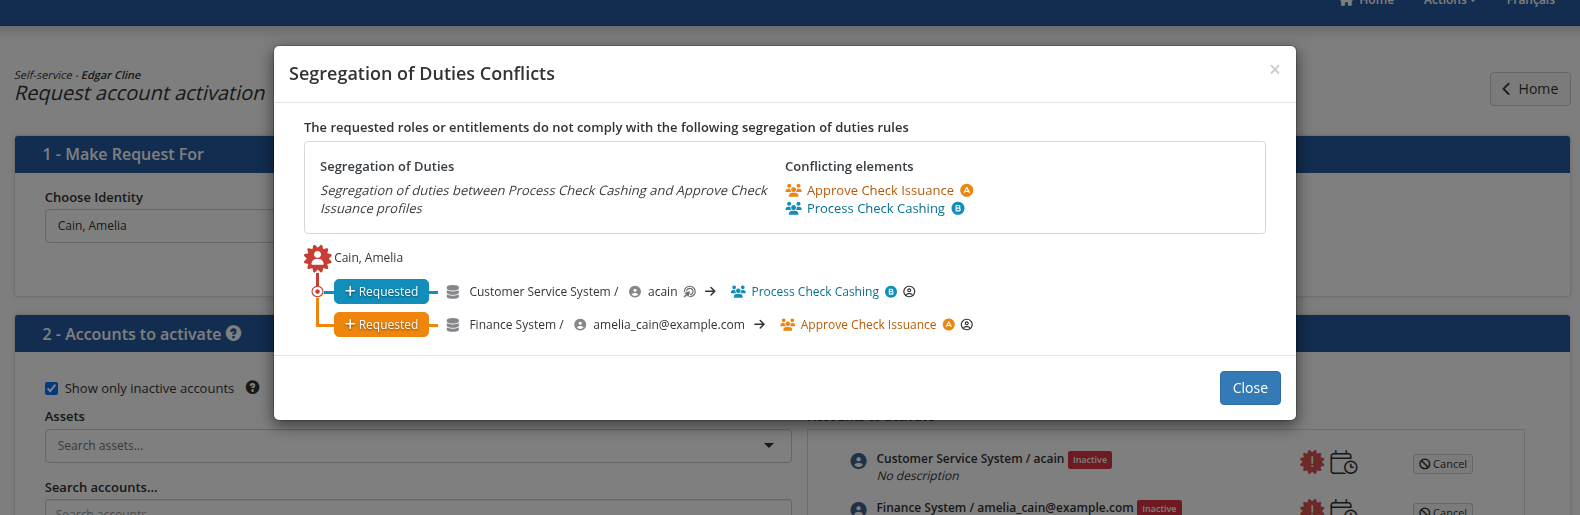
Task: Click help icon beside Accounts to activate heading
Action: click(234, 333)
